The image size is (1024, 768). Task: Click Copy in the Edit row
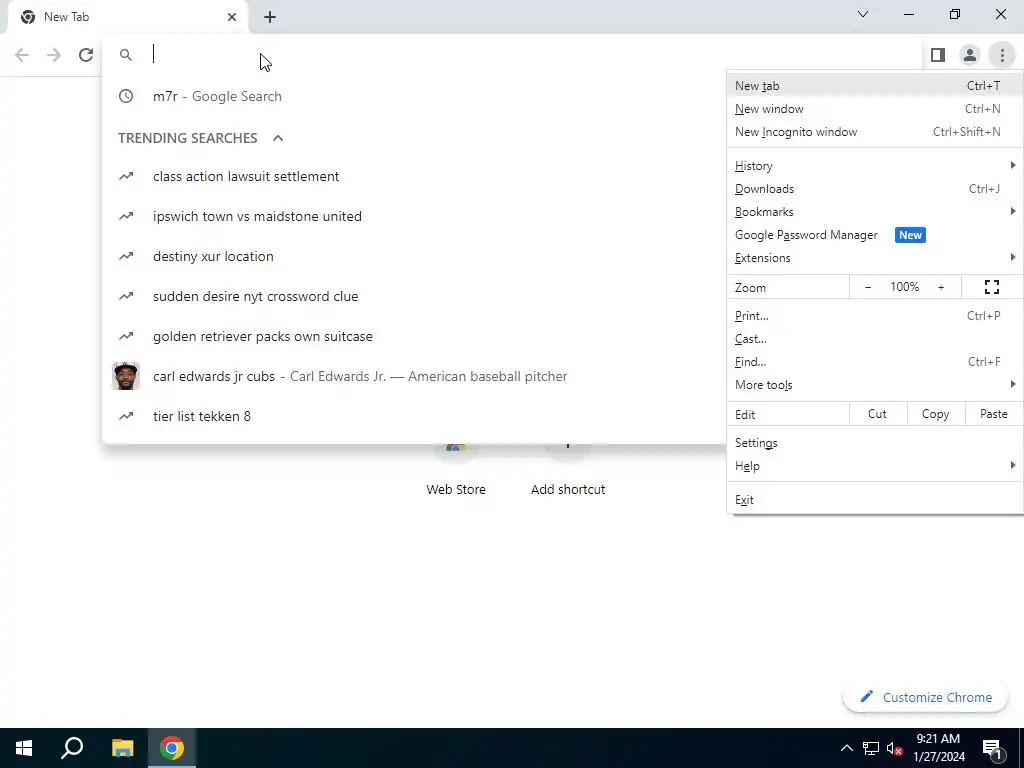(x=935, y=414)
